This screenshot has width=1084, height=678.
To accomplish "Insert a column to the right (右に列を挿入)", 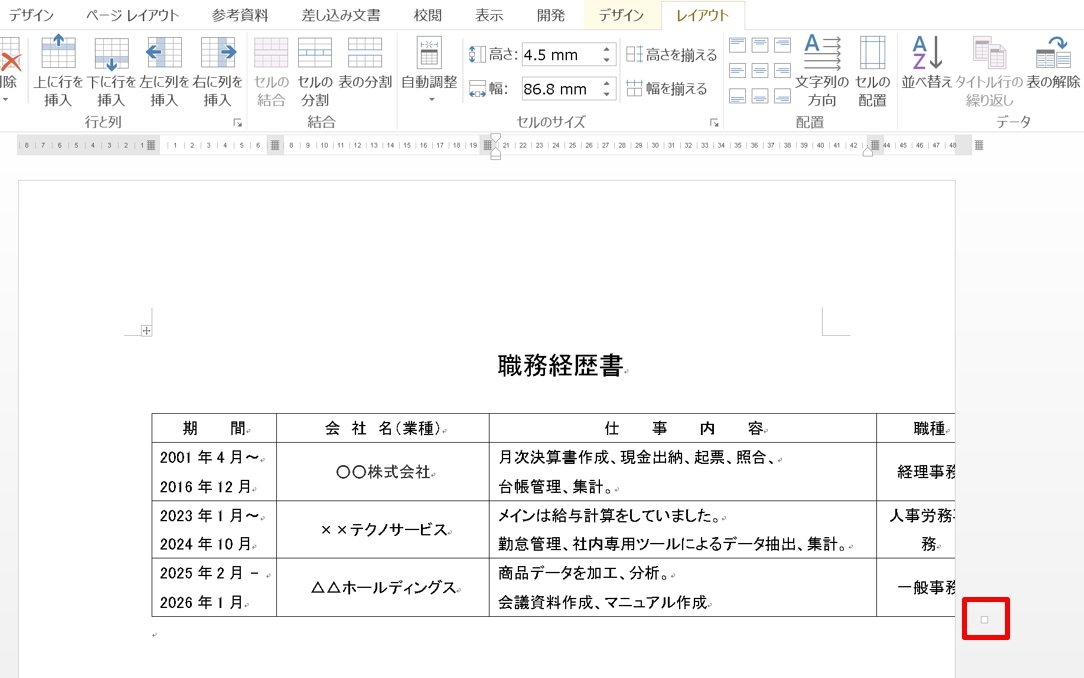I will [217, 71].
